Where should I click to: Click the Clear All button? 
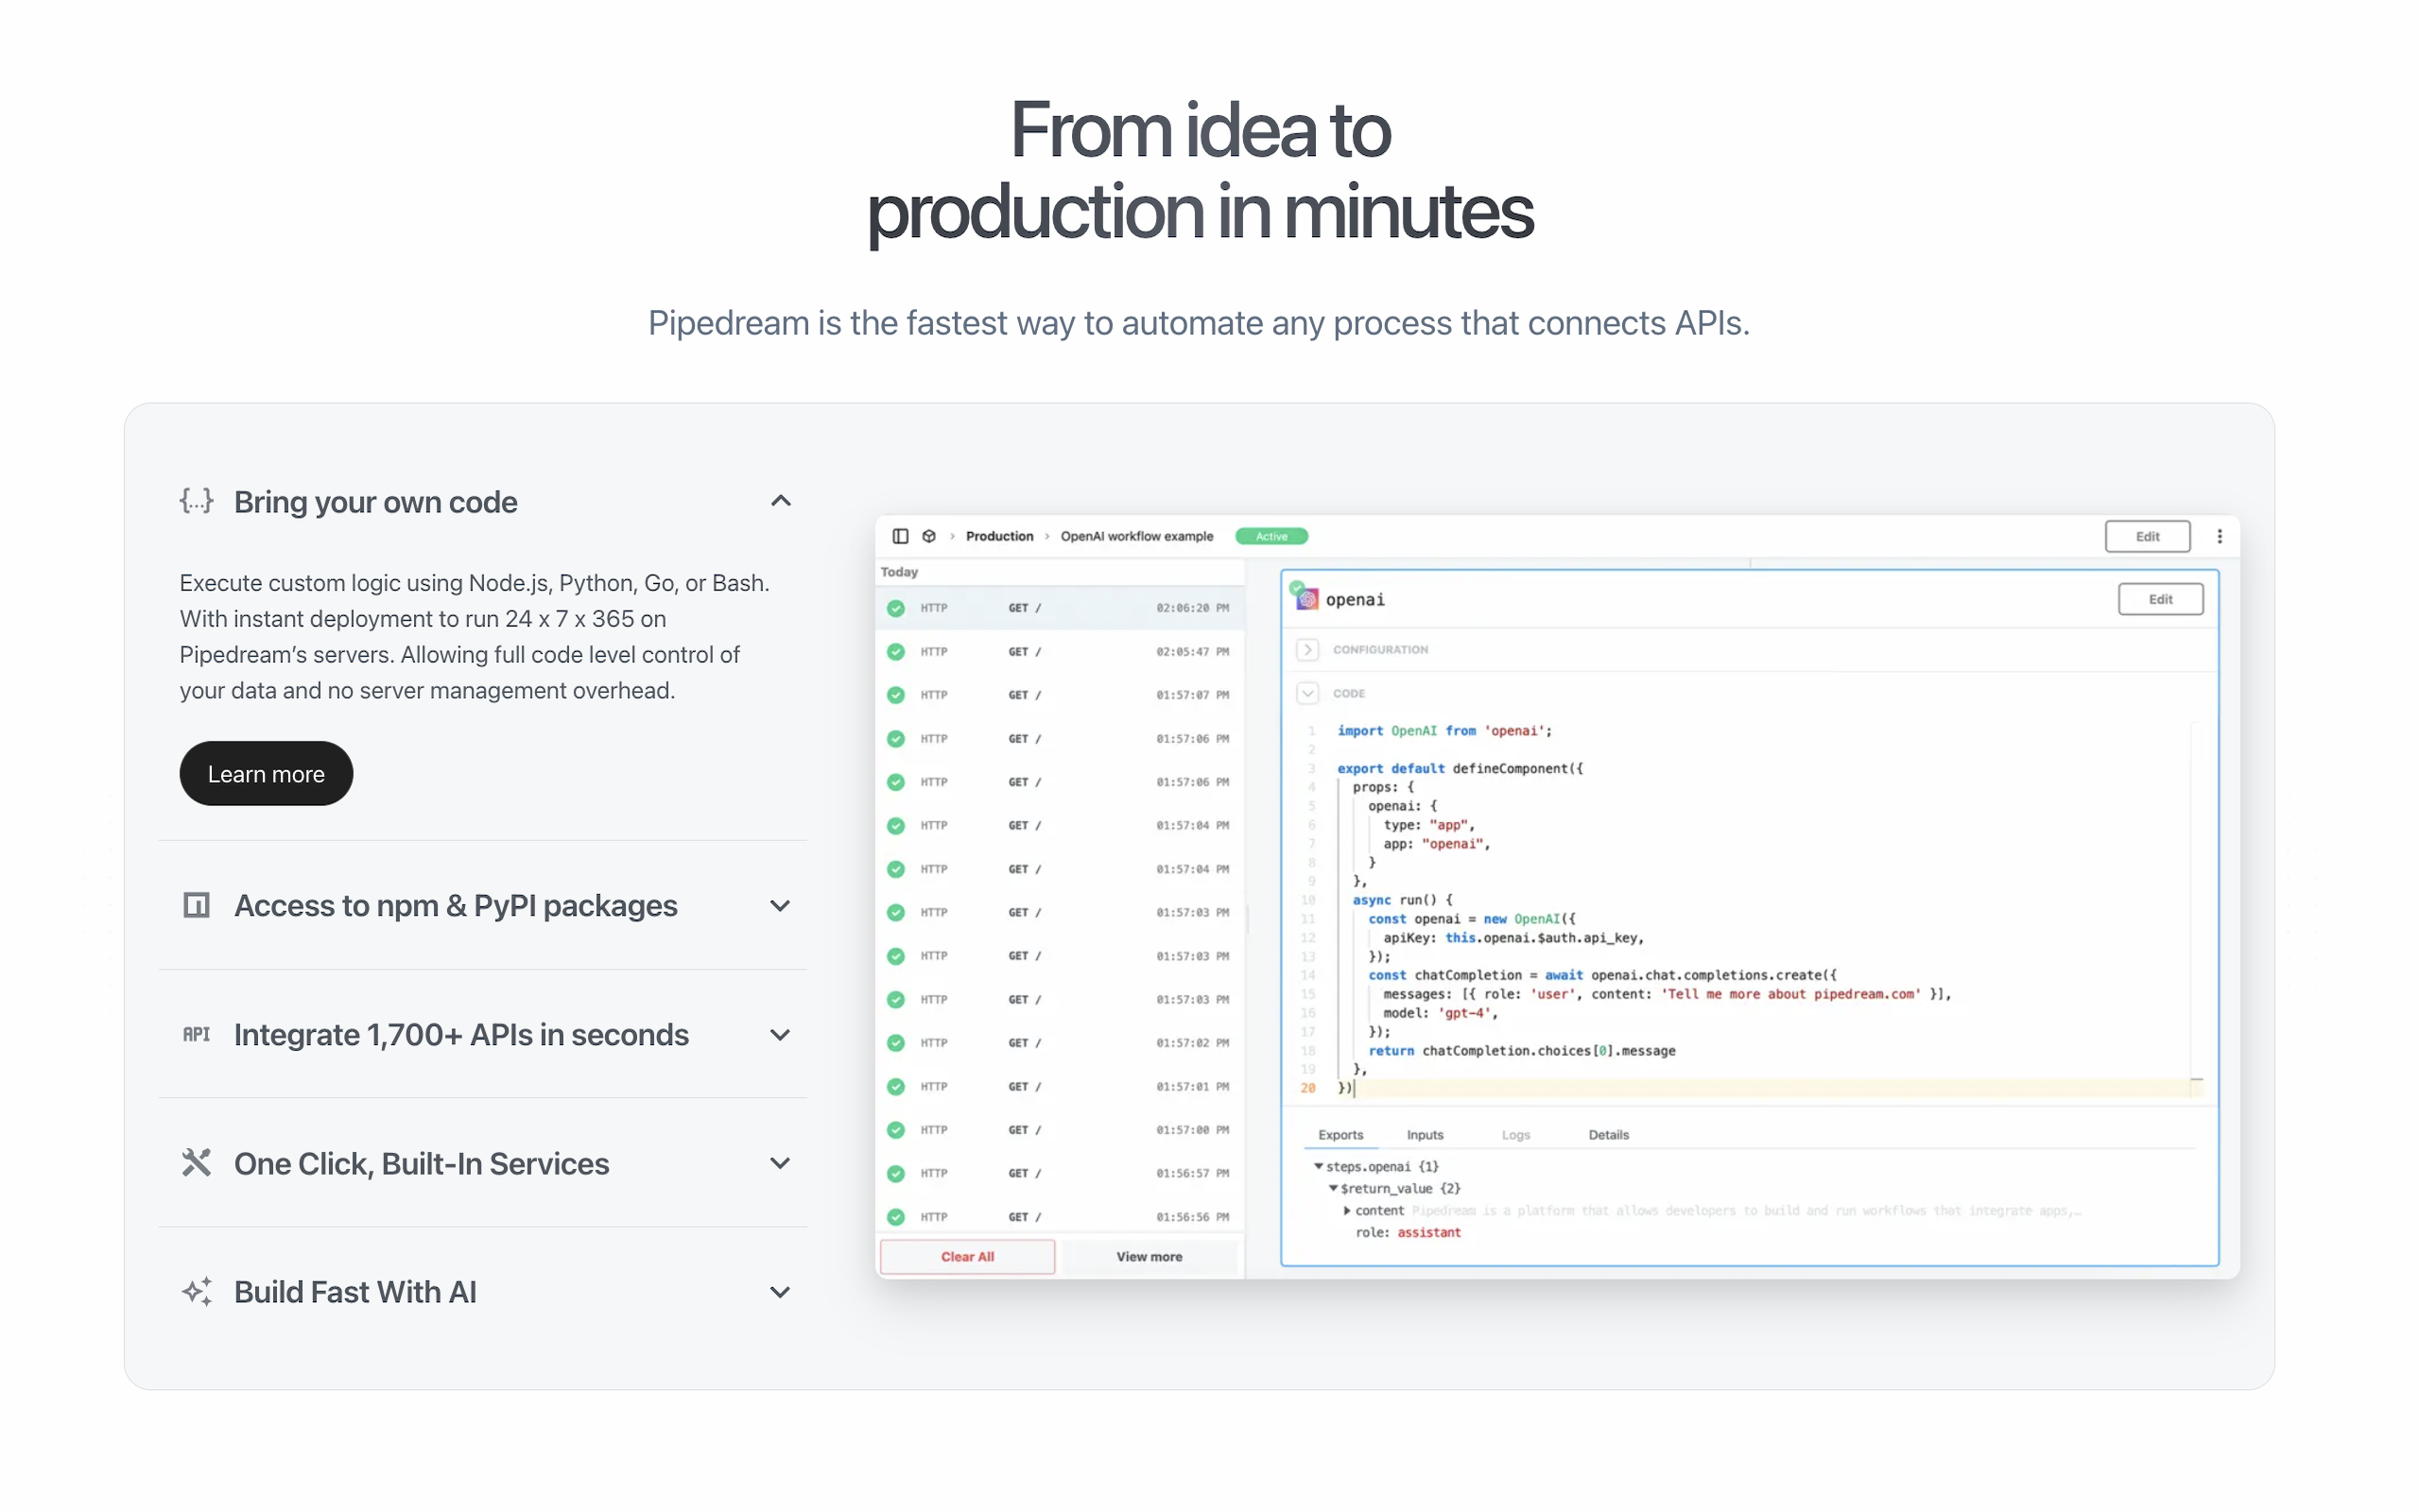[966, 1256]
